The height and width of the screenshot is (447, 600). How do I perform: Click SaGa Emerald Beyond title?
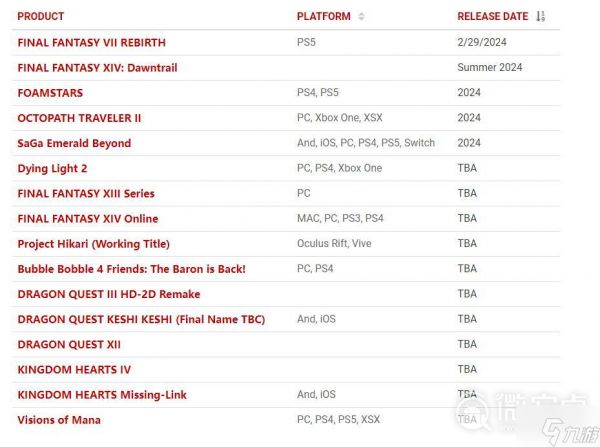[x=74, y=143]
